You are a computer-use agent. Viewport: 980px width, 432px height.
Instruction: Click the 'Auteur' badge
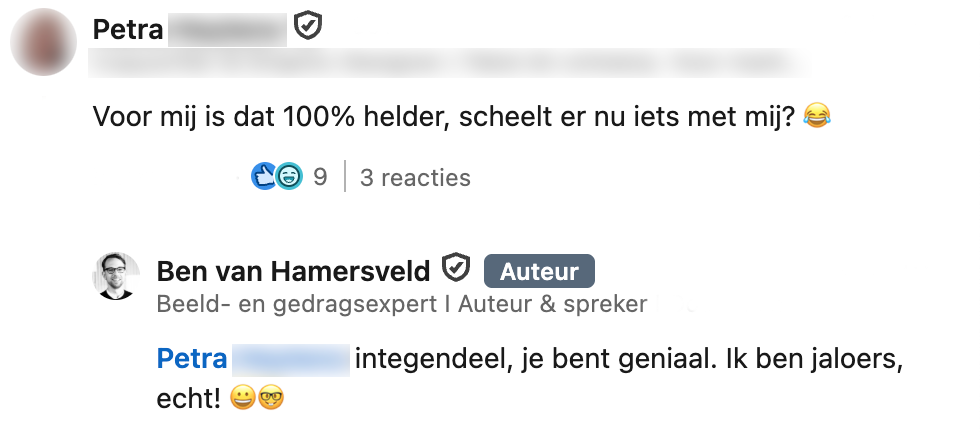pos(539,271)
